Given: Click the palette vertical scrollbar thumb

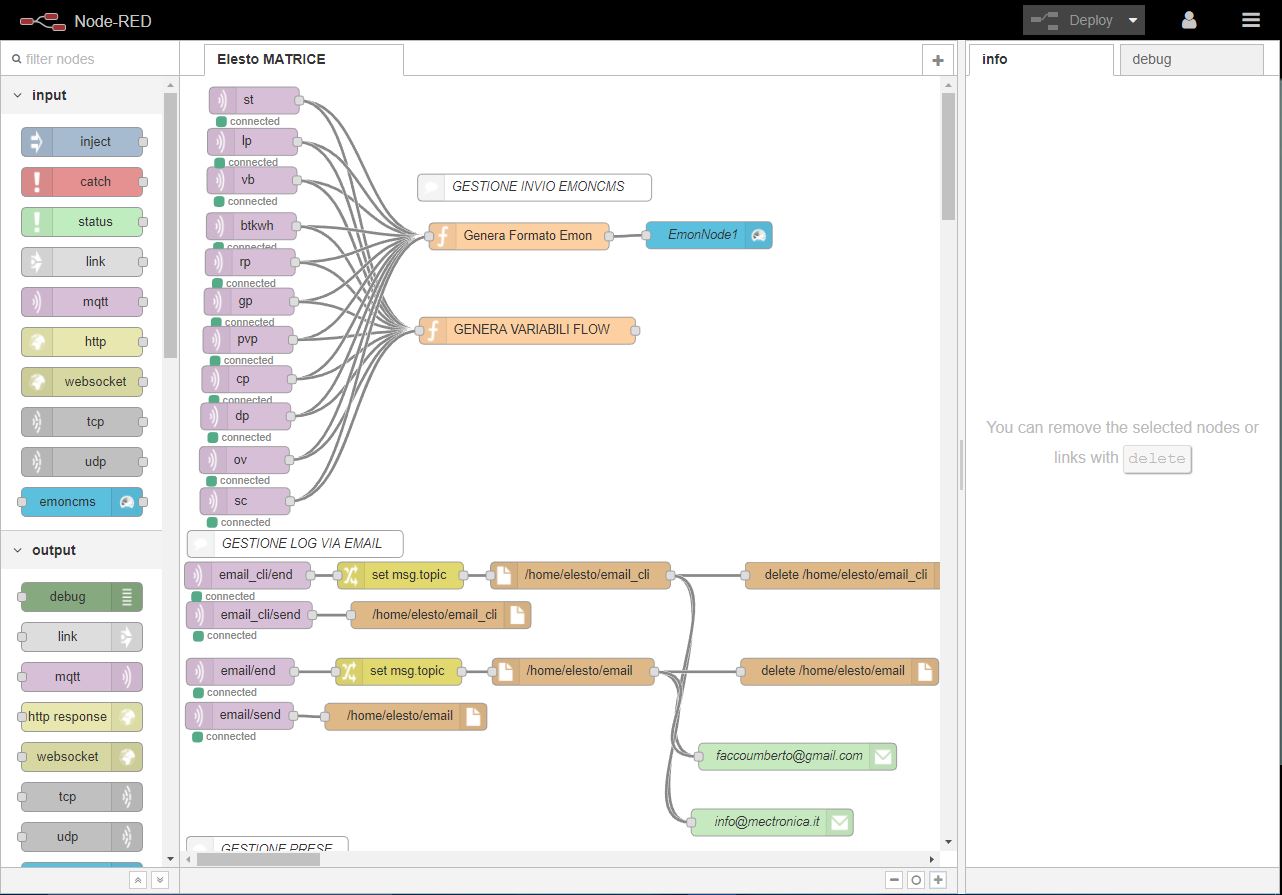Looking at the screenshot, I should click(170, 225).
